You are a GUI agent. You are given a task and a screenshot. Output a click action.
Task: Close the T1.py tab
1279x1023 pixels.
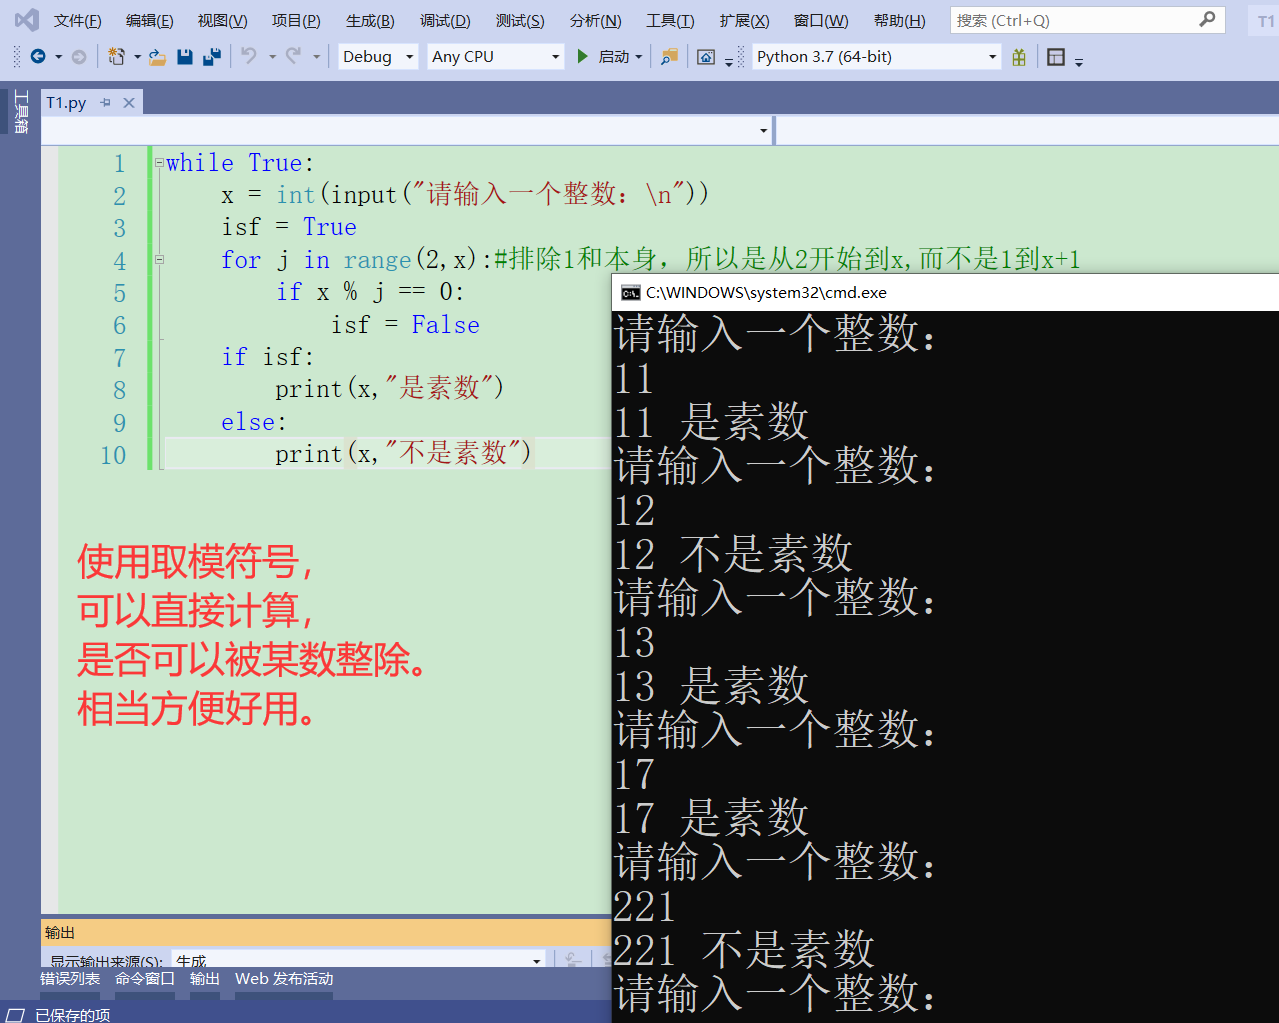pyautogui.click(x=129, y=102)
